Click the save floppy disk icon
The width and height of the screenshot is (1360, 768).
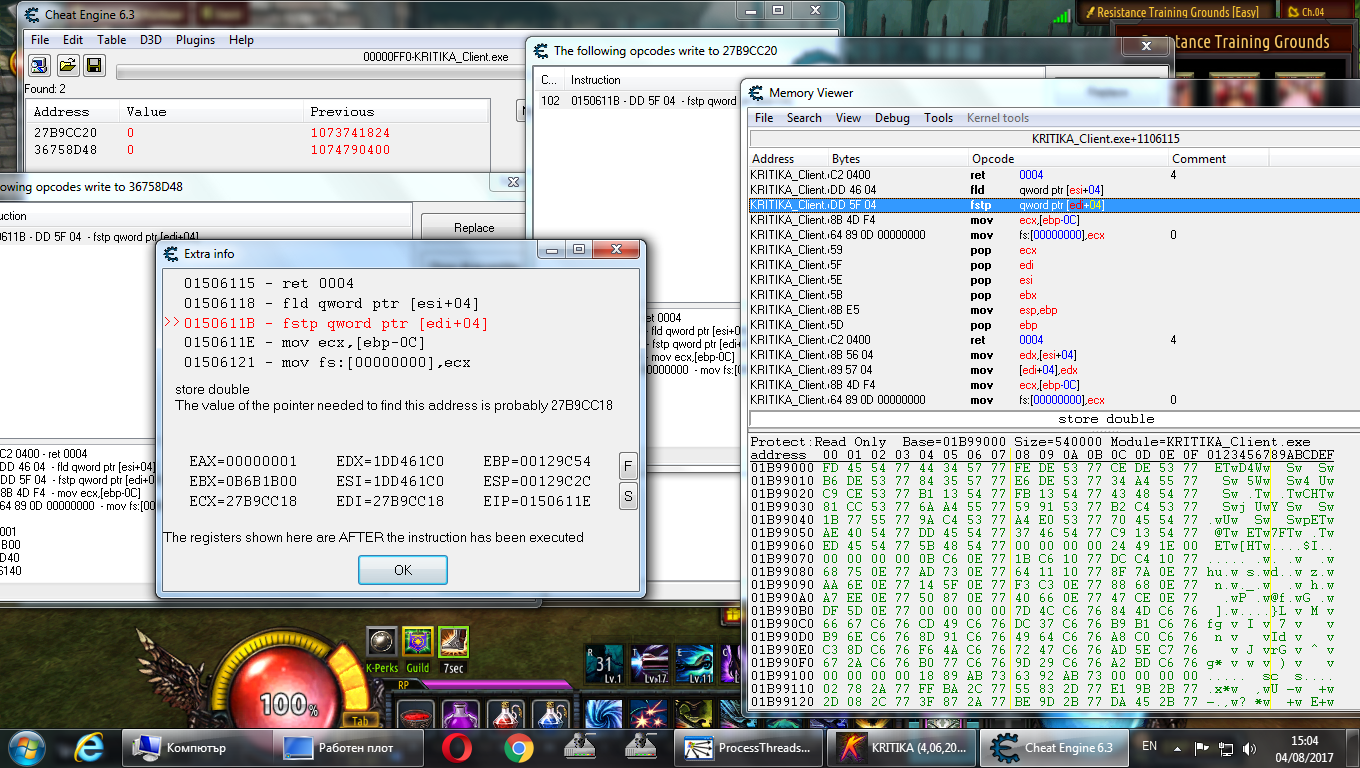click(94, 66)
